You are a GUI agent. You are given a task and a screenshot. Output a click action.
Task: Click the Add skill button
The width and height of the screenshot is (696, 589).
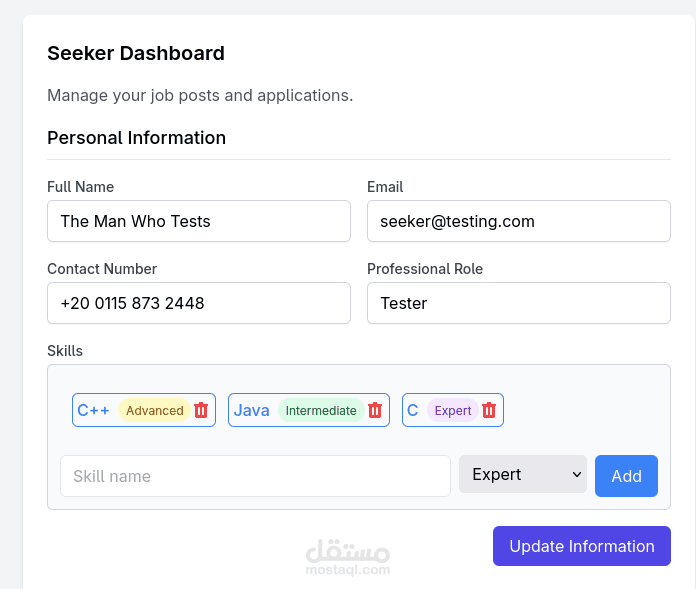626,476
